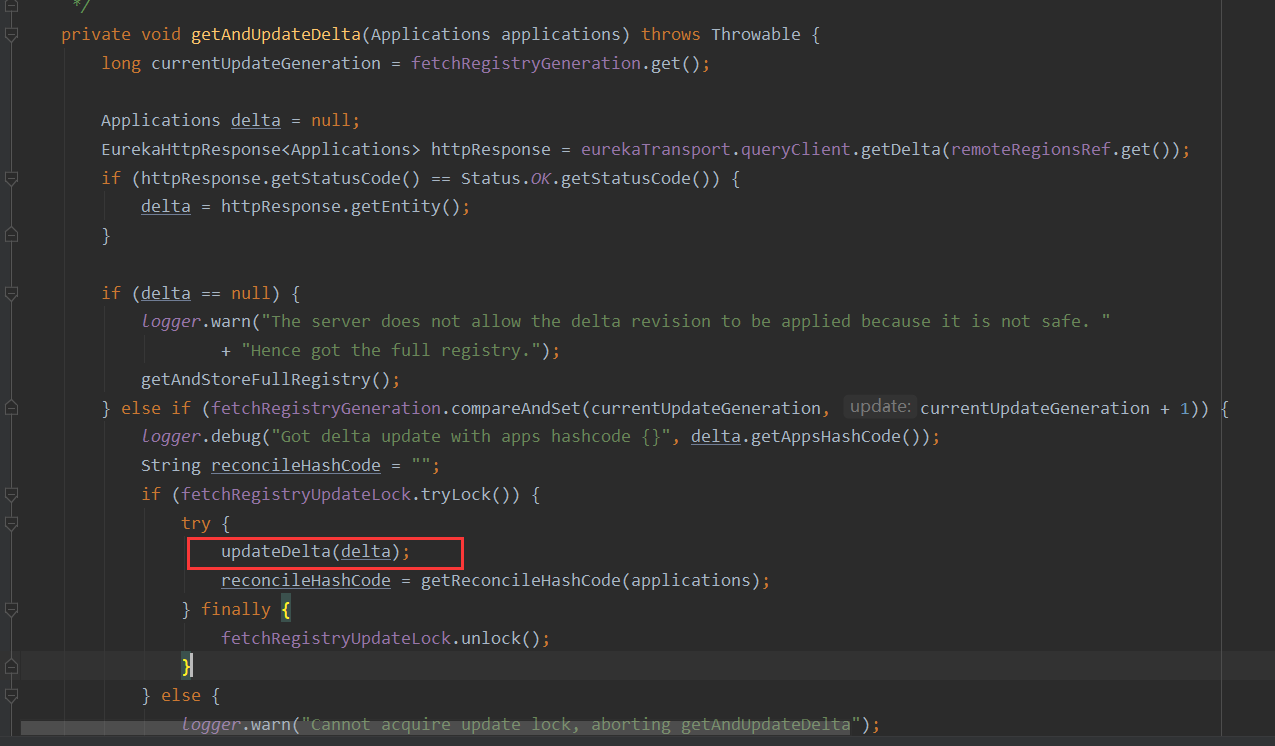Click the 'Throwable' exception type
Screen dimensions: 1275x746
tap(756, 34)
